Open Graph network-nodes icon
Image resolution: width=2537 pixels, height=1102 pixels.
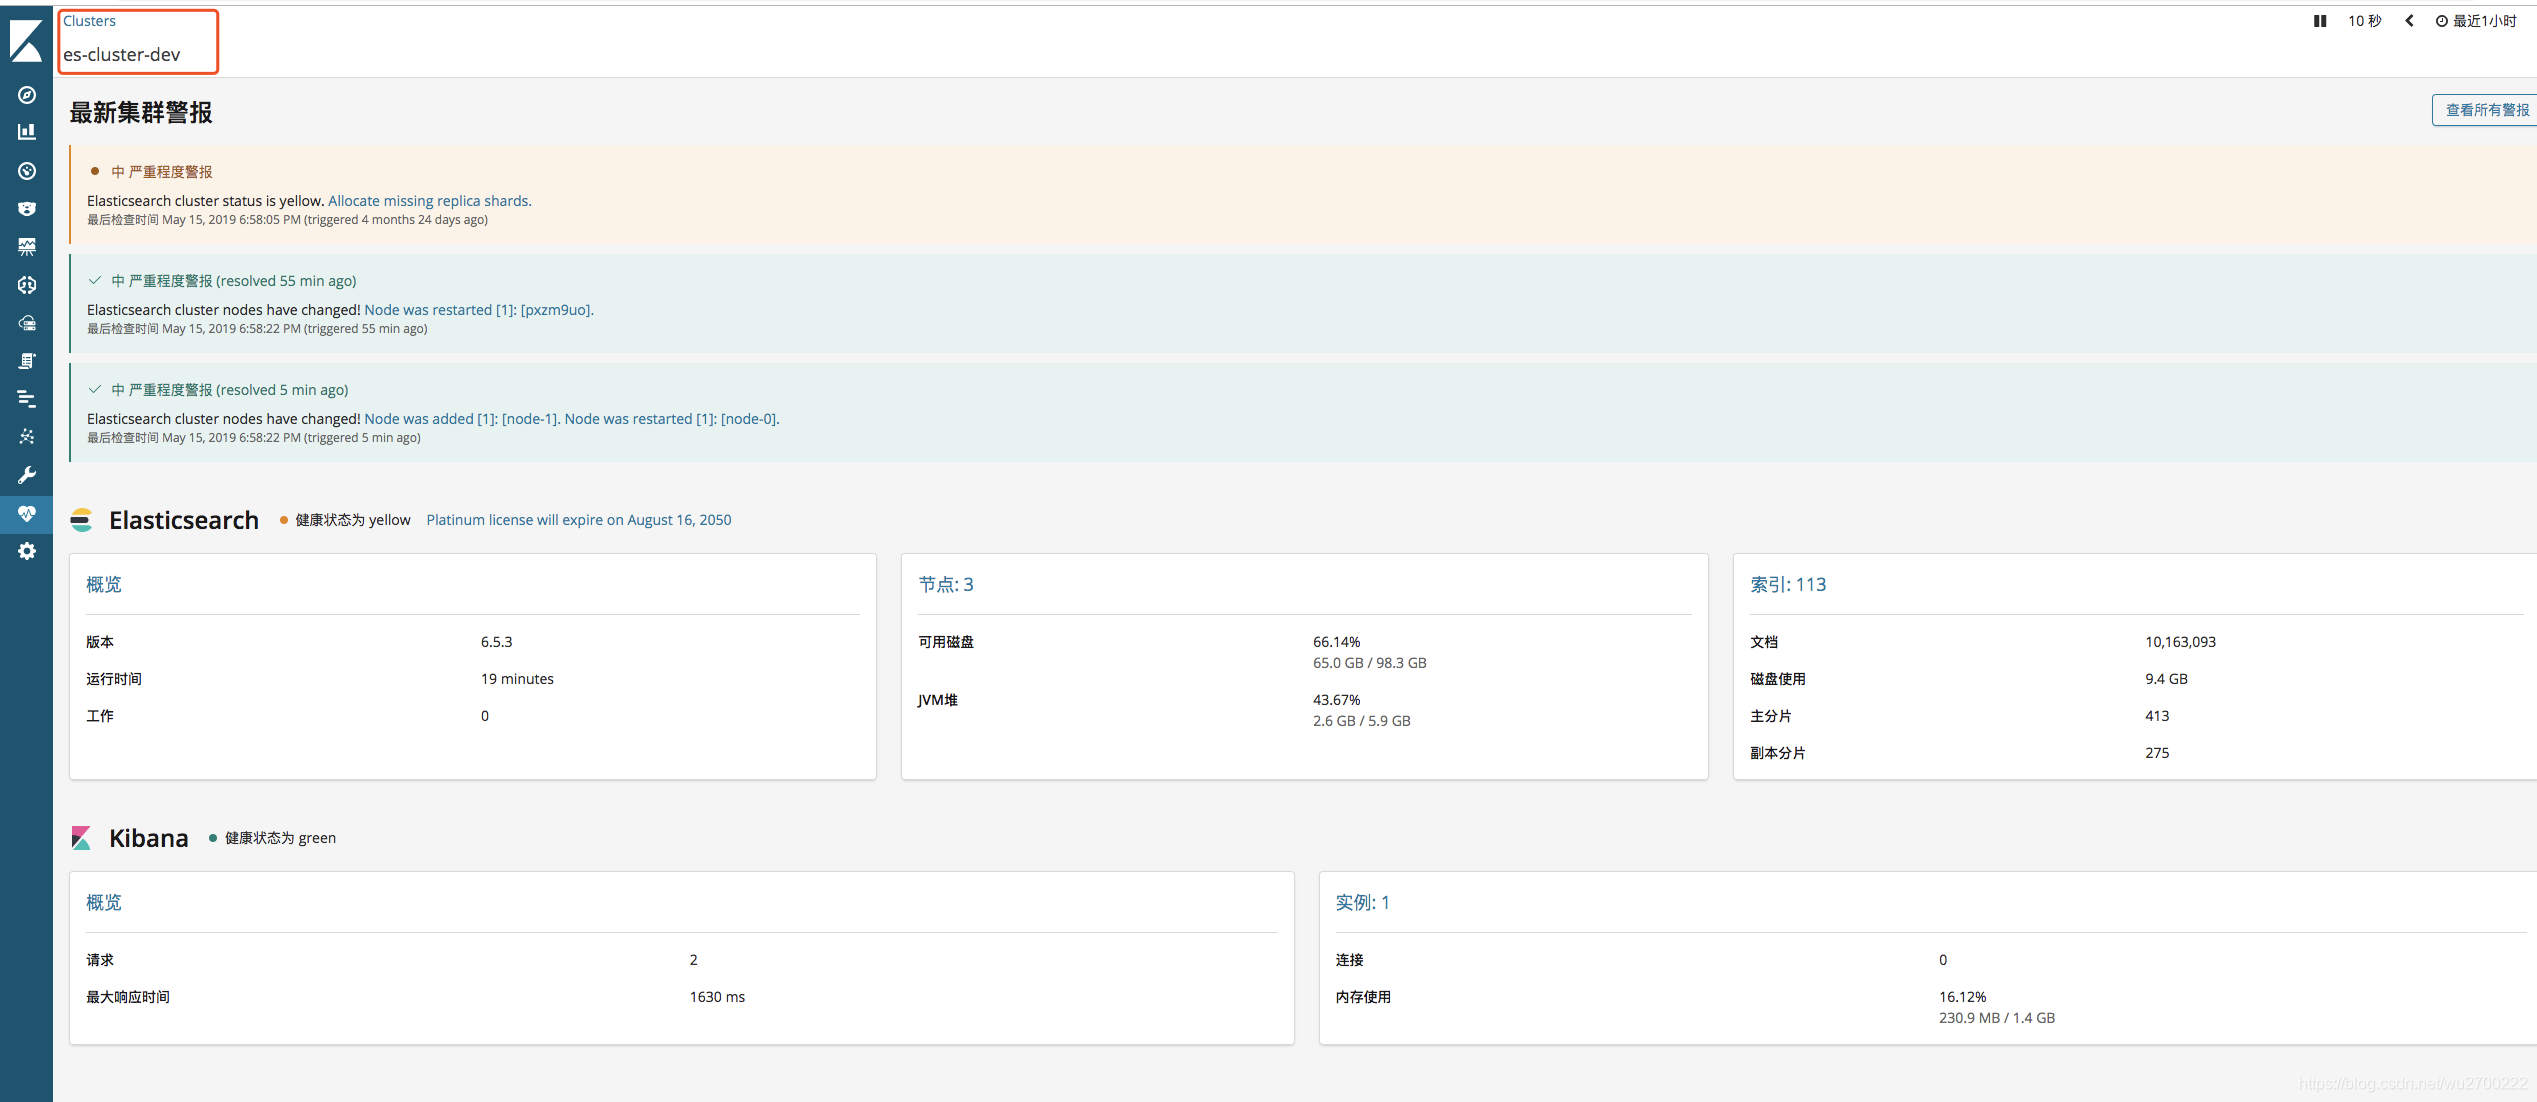27,436
